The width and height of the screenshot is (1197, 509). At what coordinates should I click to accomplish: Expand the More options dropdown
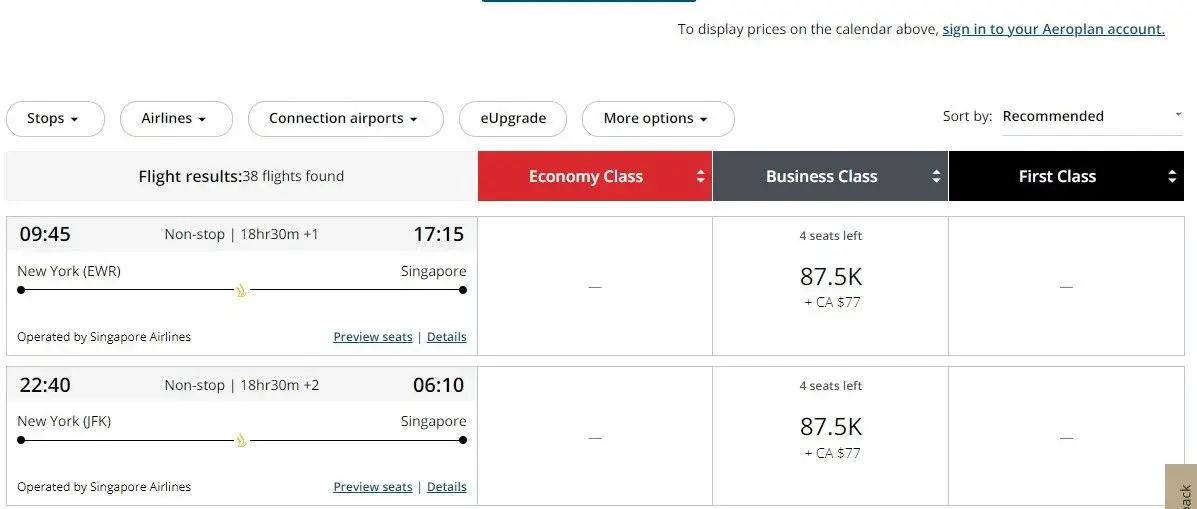click(x=657, y=119)
